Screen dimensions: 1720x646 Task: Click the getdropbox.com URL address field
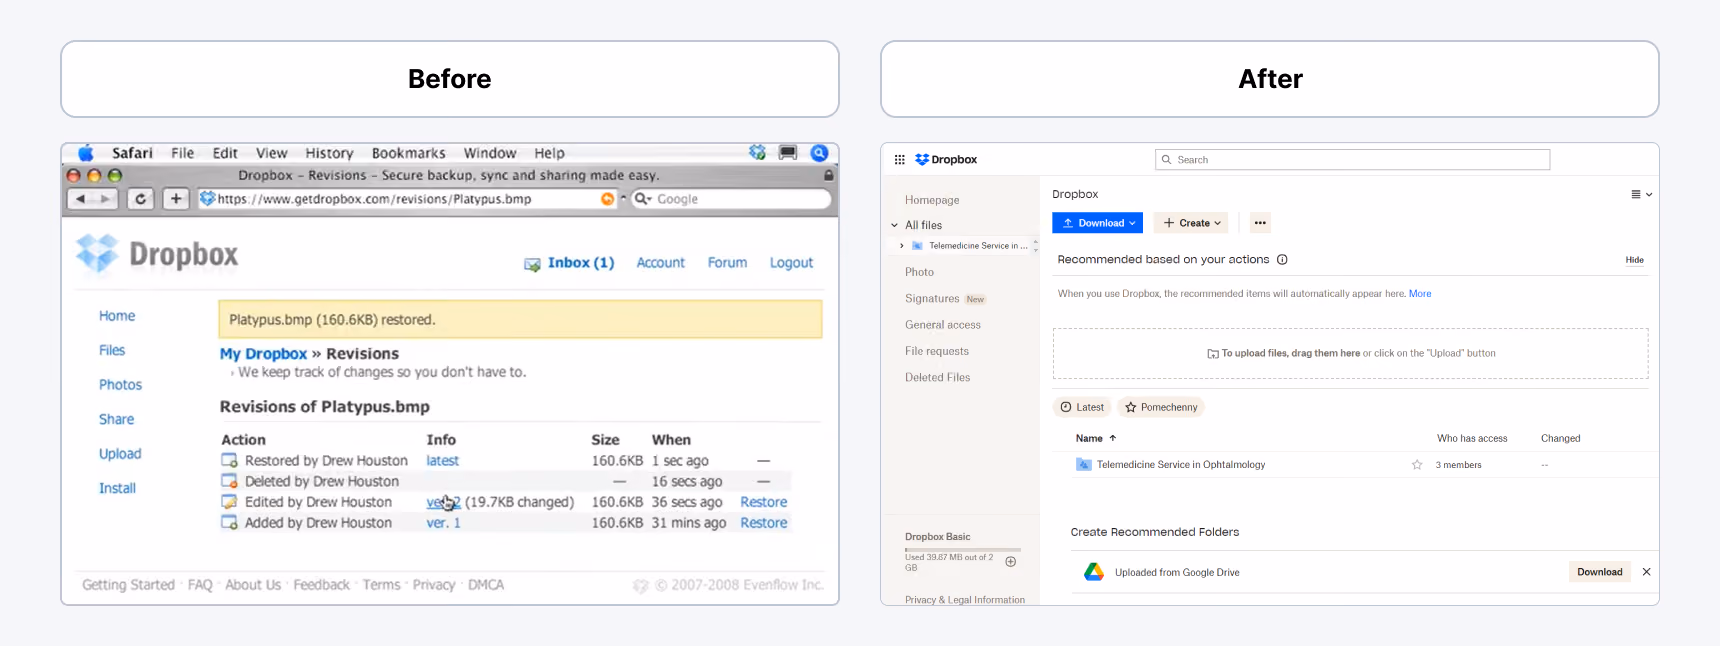point(408,199)
